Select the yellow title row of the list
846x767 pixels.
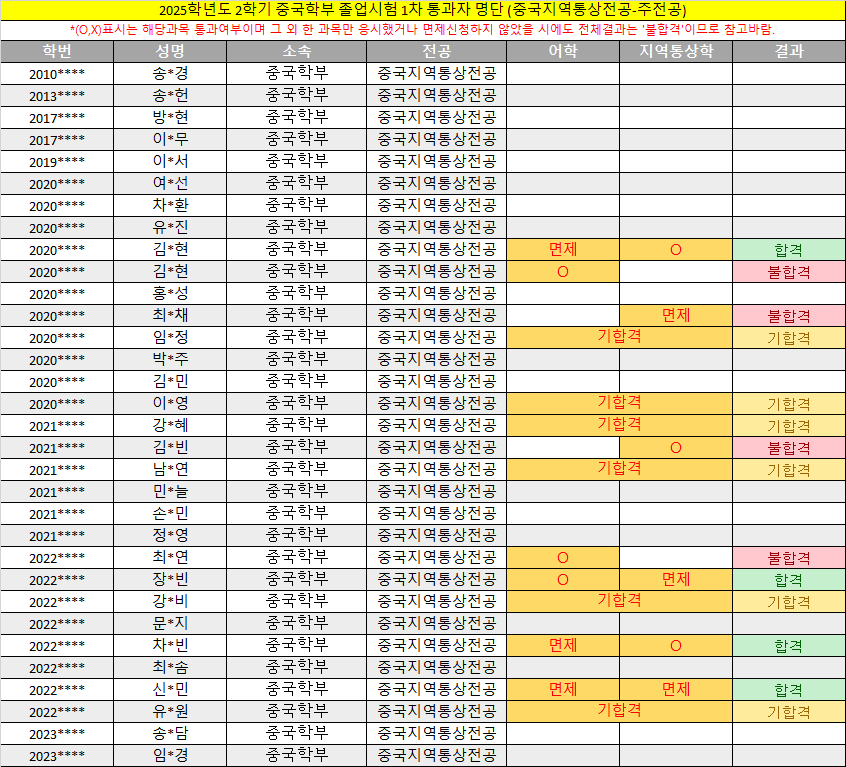pos(423,10)
